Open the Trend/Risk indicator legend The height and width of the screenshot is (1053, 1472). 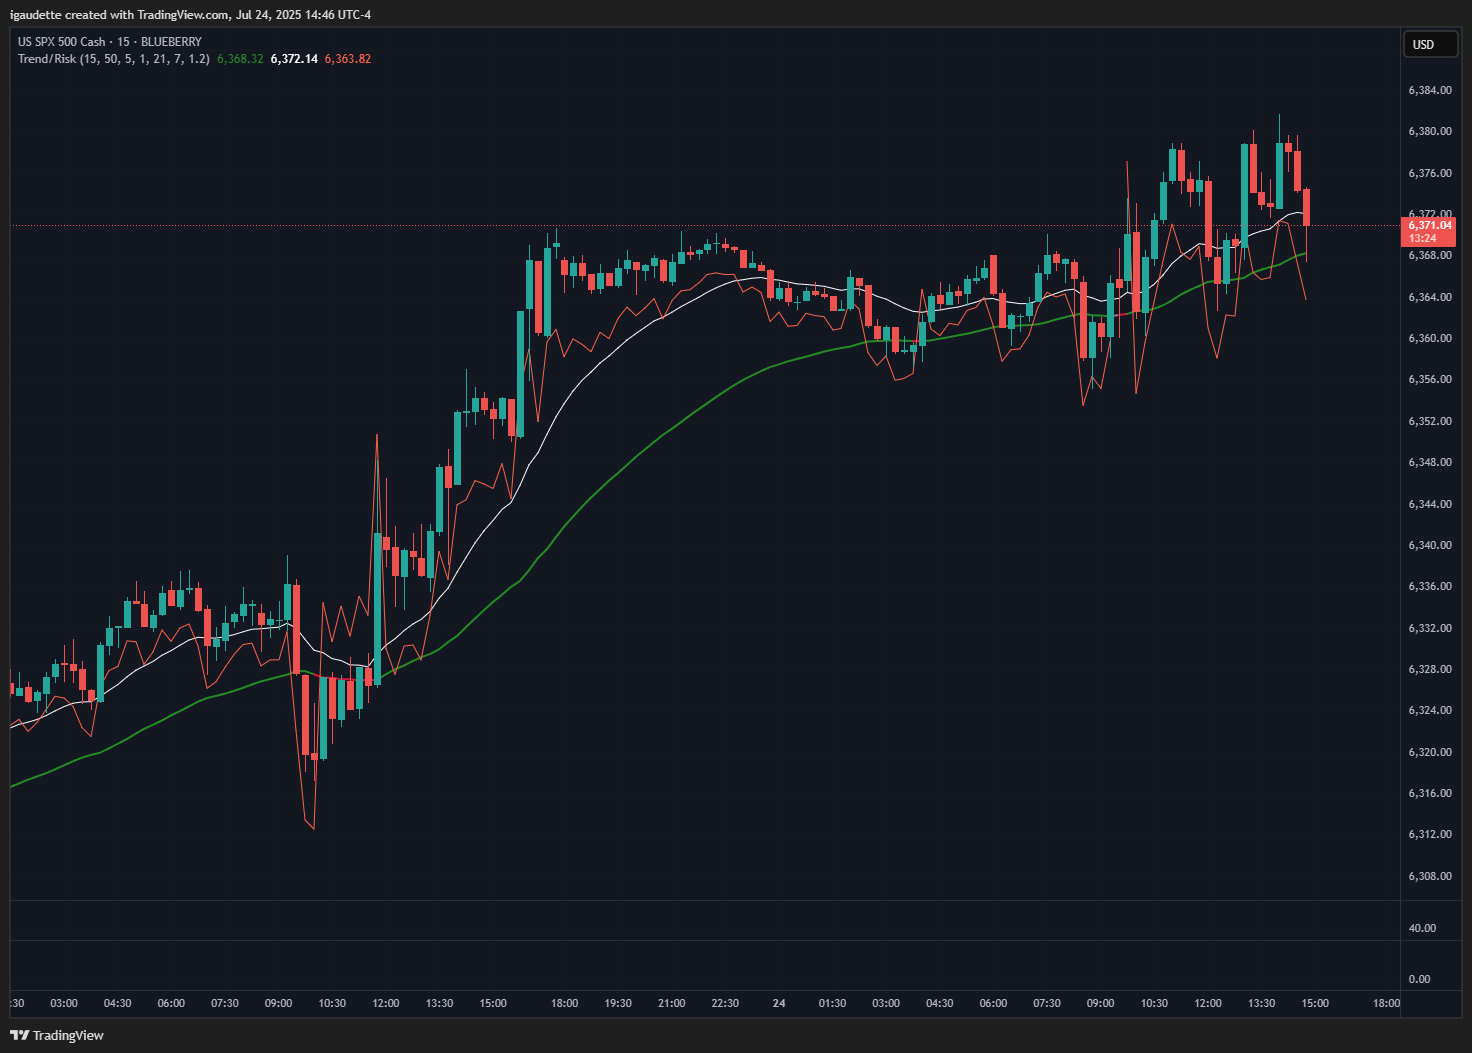click(x=114, y=59)
